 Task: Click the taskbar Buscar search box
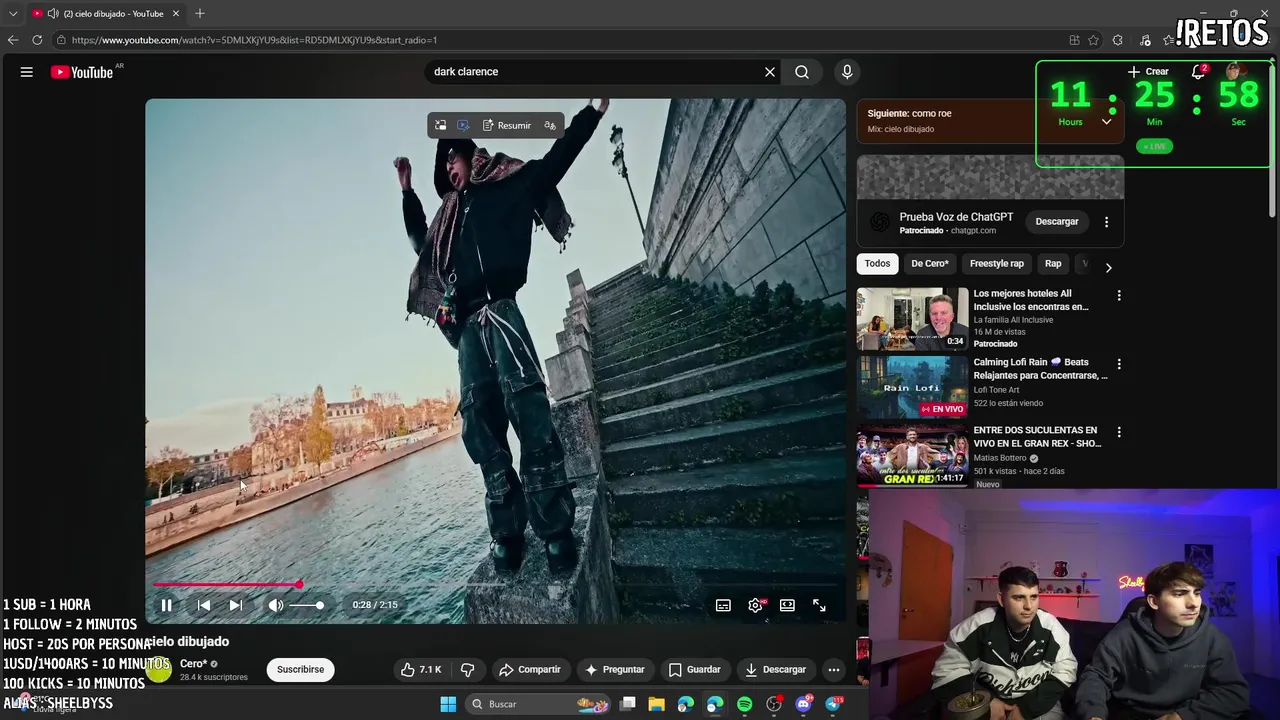pos(538,704)
